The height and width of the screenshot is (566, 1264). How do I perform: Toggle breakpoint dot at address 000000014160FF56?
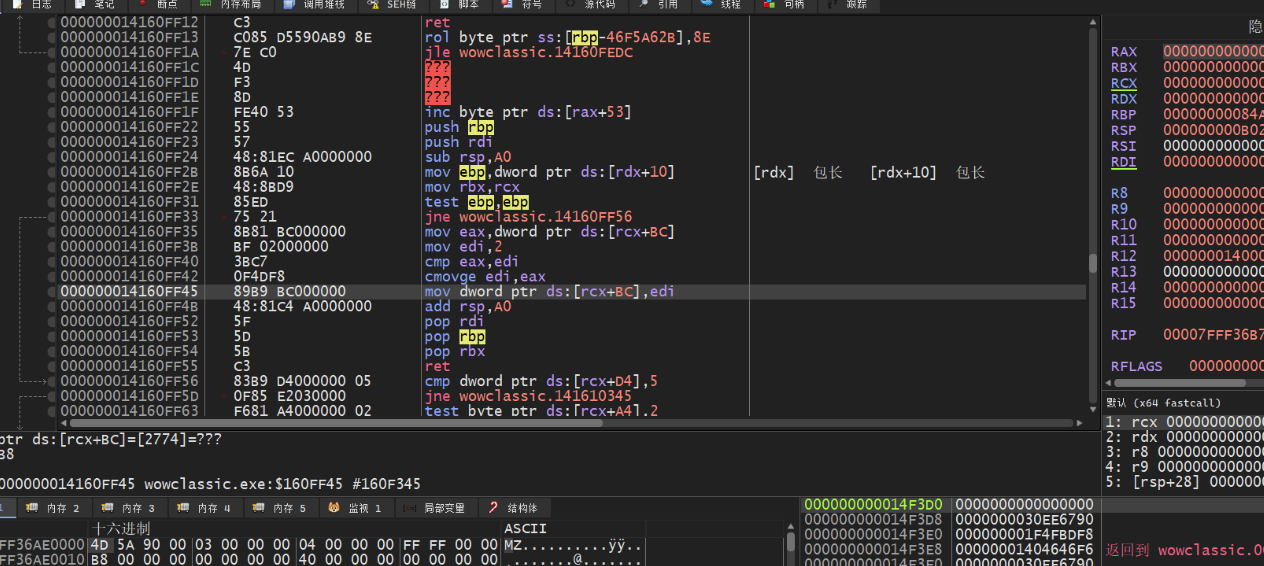(52, 381)
